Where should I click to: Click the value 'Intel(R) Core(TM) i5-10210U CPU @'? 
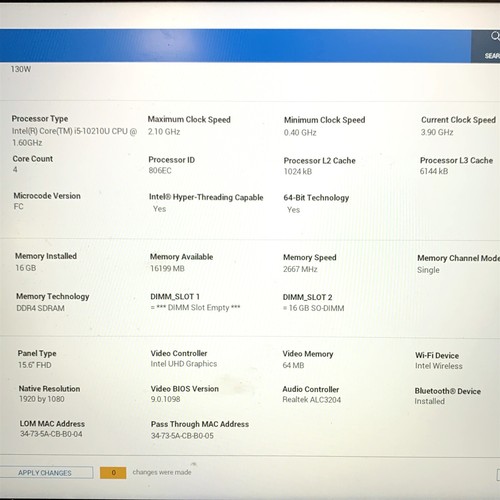pos(74,131)
